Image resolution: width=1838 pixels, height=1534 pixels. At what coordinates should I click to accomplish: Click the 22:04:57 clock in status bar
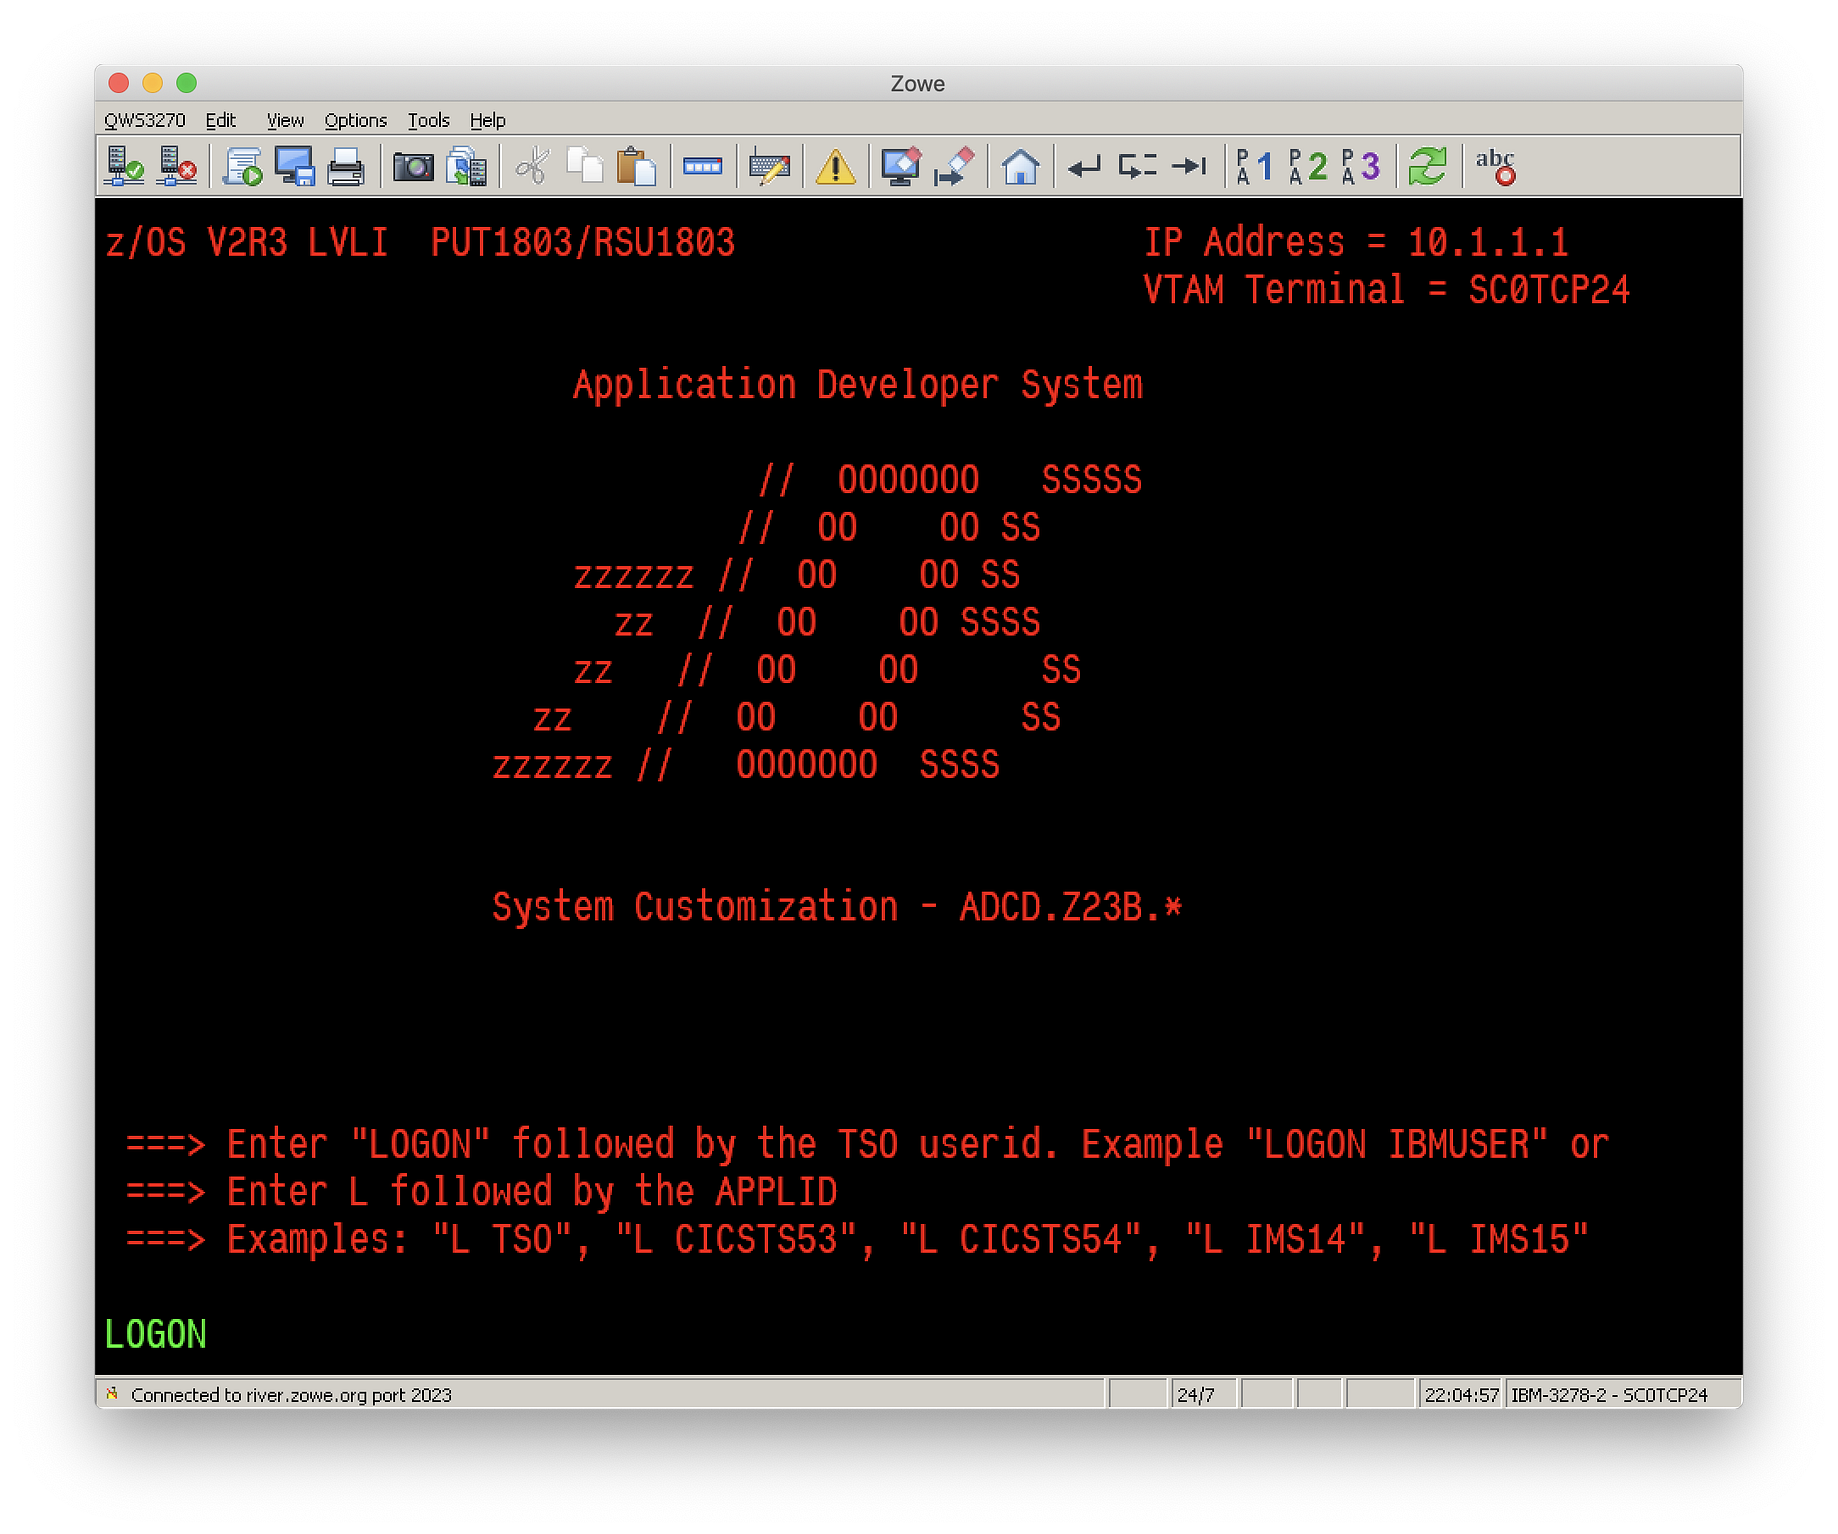click(1461, 1395)
